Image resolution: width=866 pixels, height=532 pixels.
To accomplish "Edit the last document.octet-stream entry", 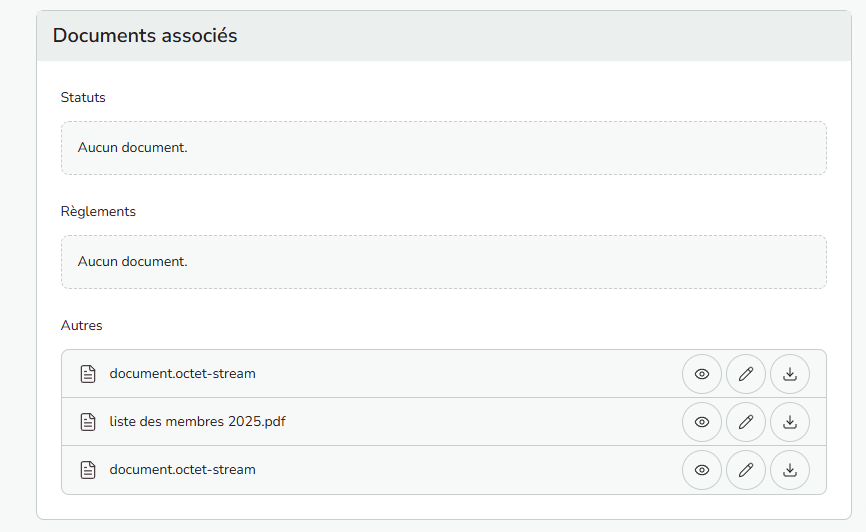I will pos(746,470).
